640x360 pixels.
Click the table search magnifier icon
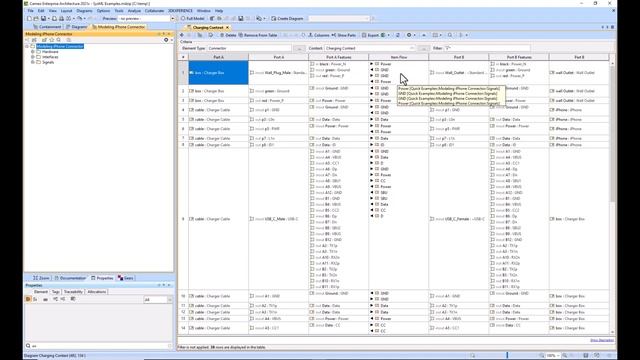pyautogui.click(x=450, y=35)
